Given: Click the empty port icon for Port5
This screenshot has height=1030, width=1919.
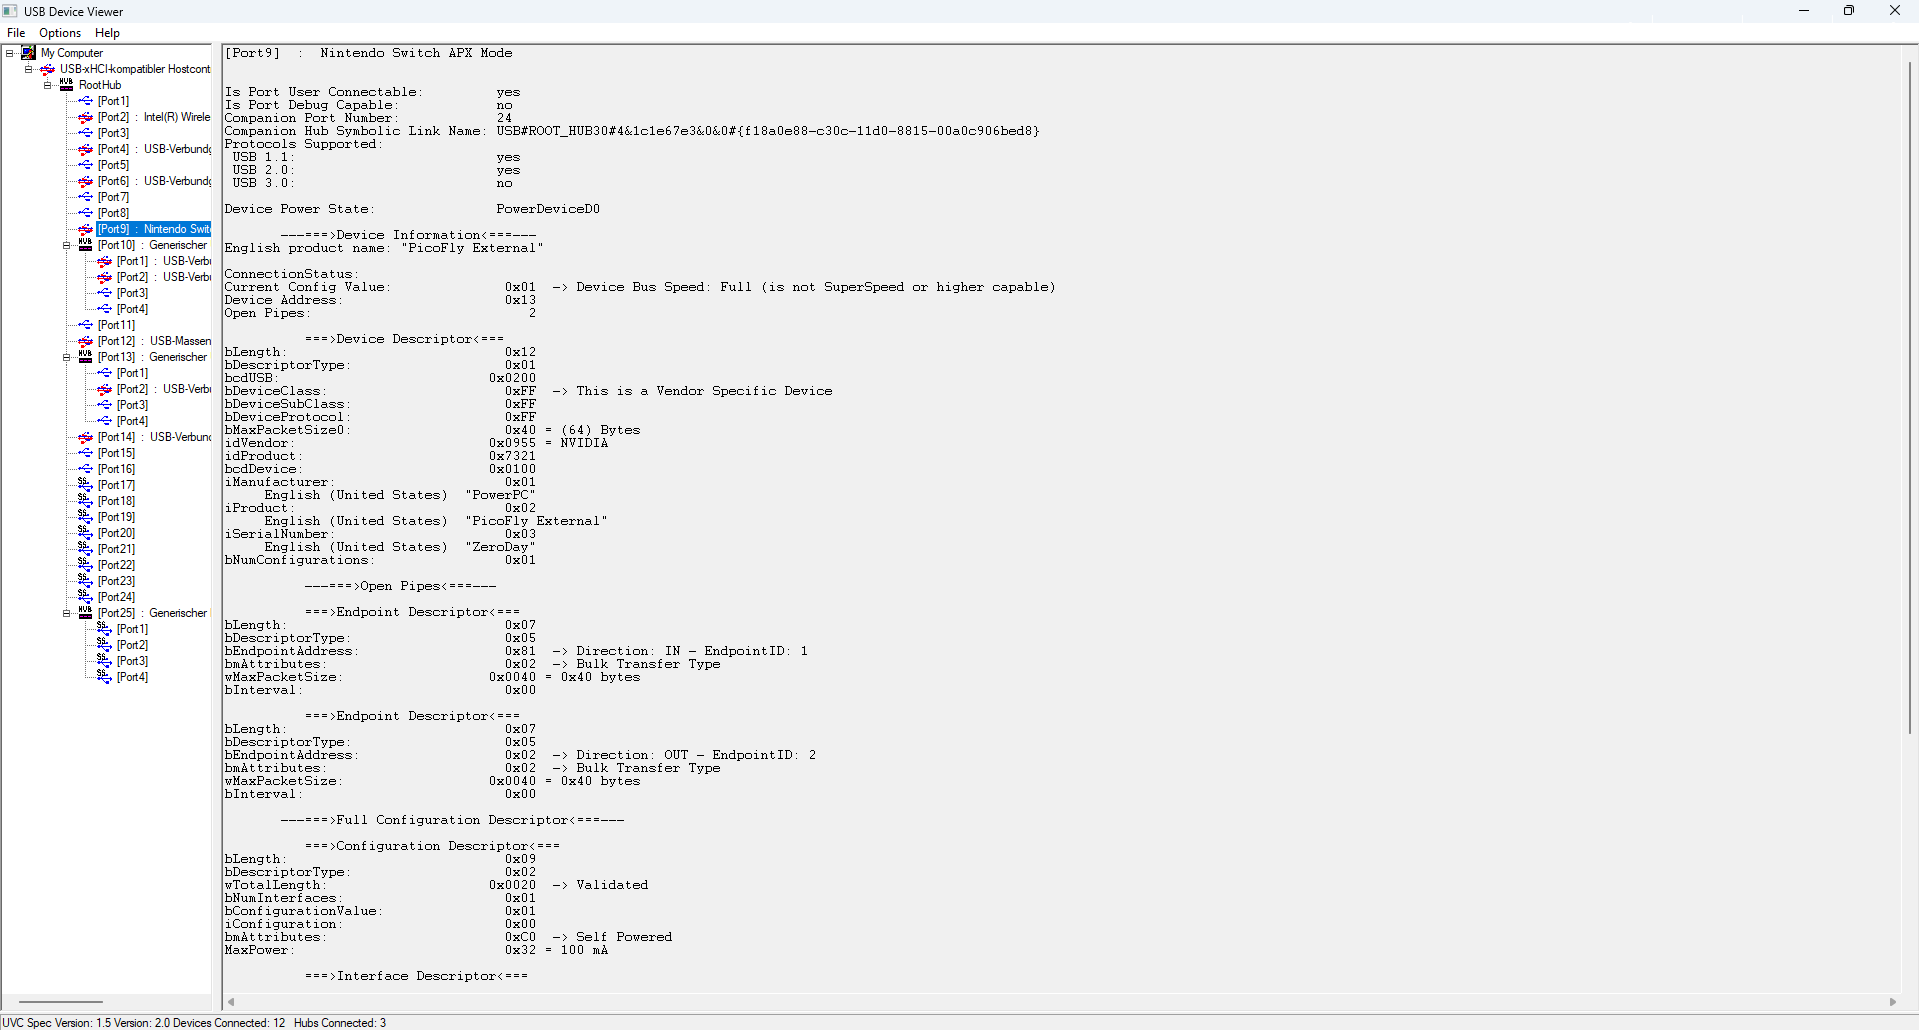Looking at the screenshot, I should pos(85,165).
